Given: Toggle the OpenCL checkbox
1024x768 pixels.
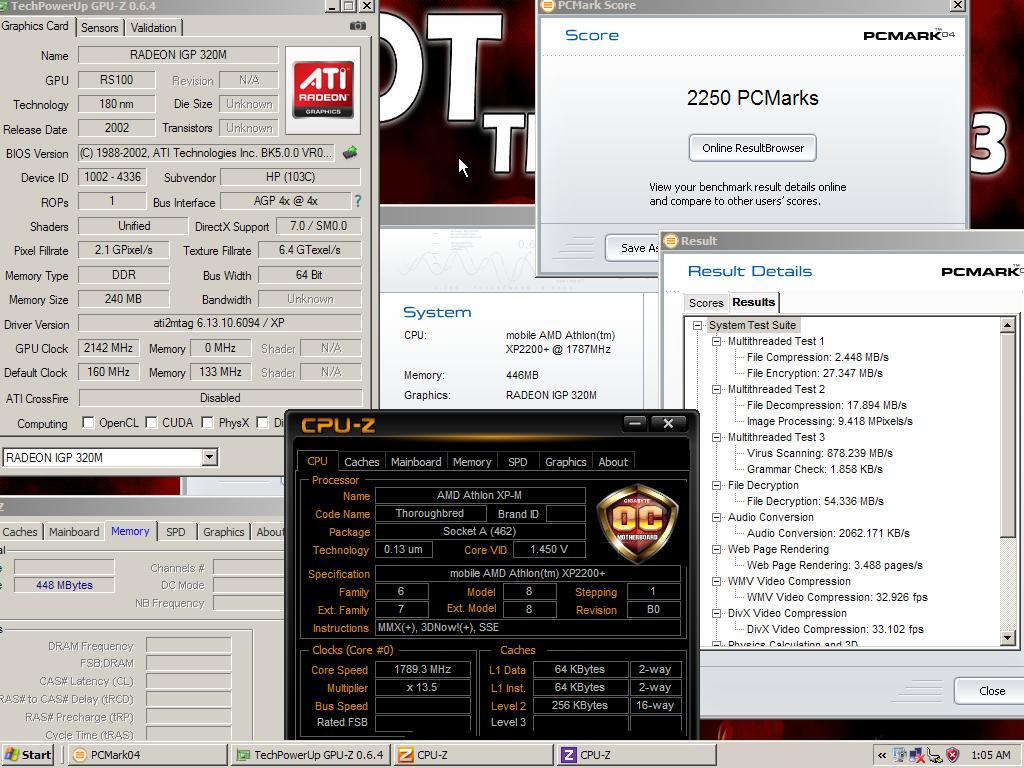Looking at the screenshot, I should point(88,423).
